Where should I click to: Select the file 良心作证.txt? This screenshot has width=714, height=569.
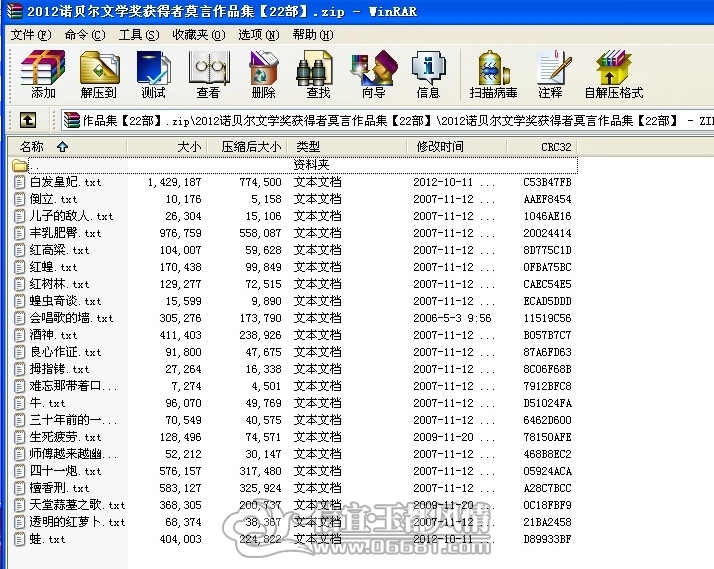click(x=65, y=352)
